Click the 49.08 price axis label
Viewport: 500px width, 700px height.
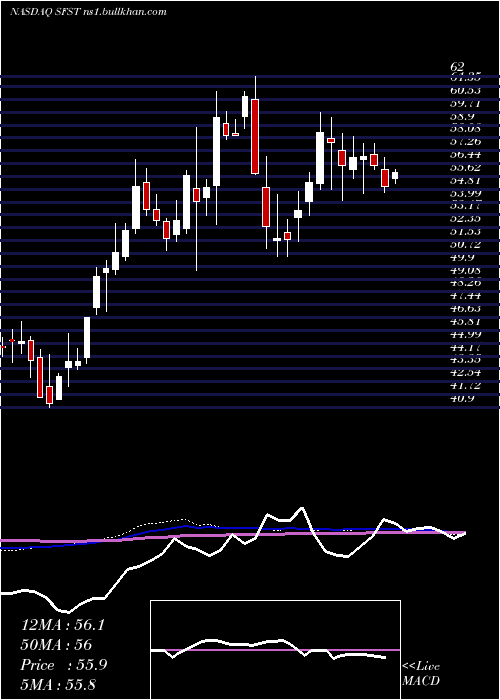tap(465, 270)
